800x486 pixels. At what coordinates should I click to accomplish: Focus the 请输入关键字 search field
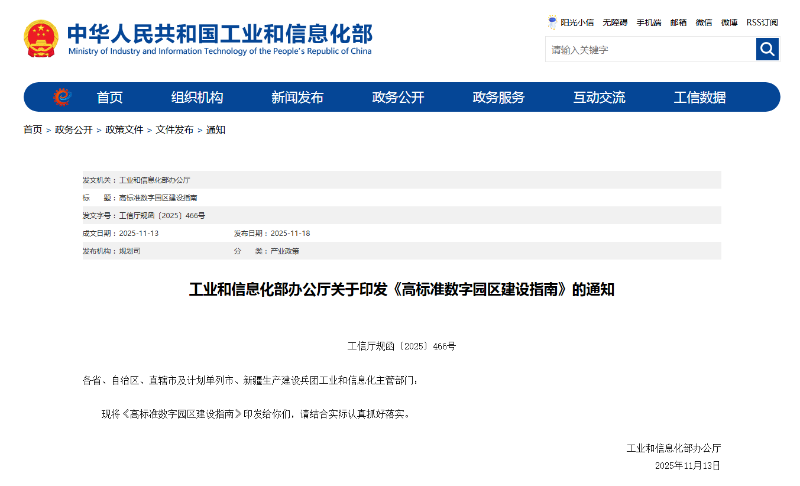[651, 49]
